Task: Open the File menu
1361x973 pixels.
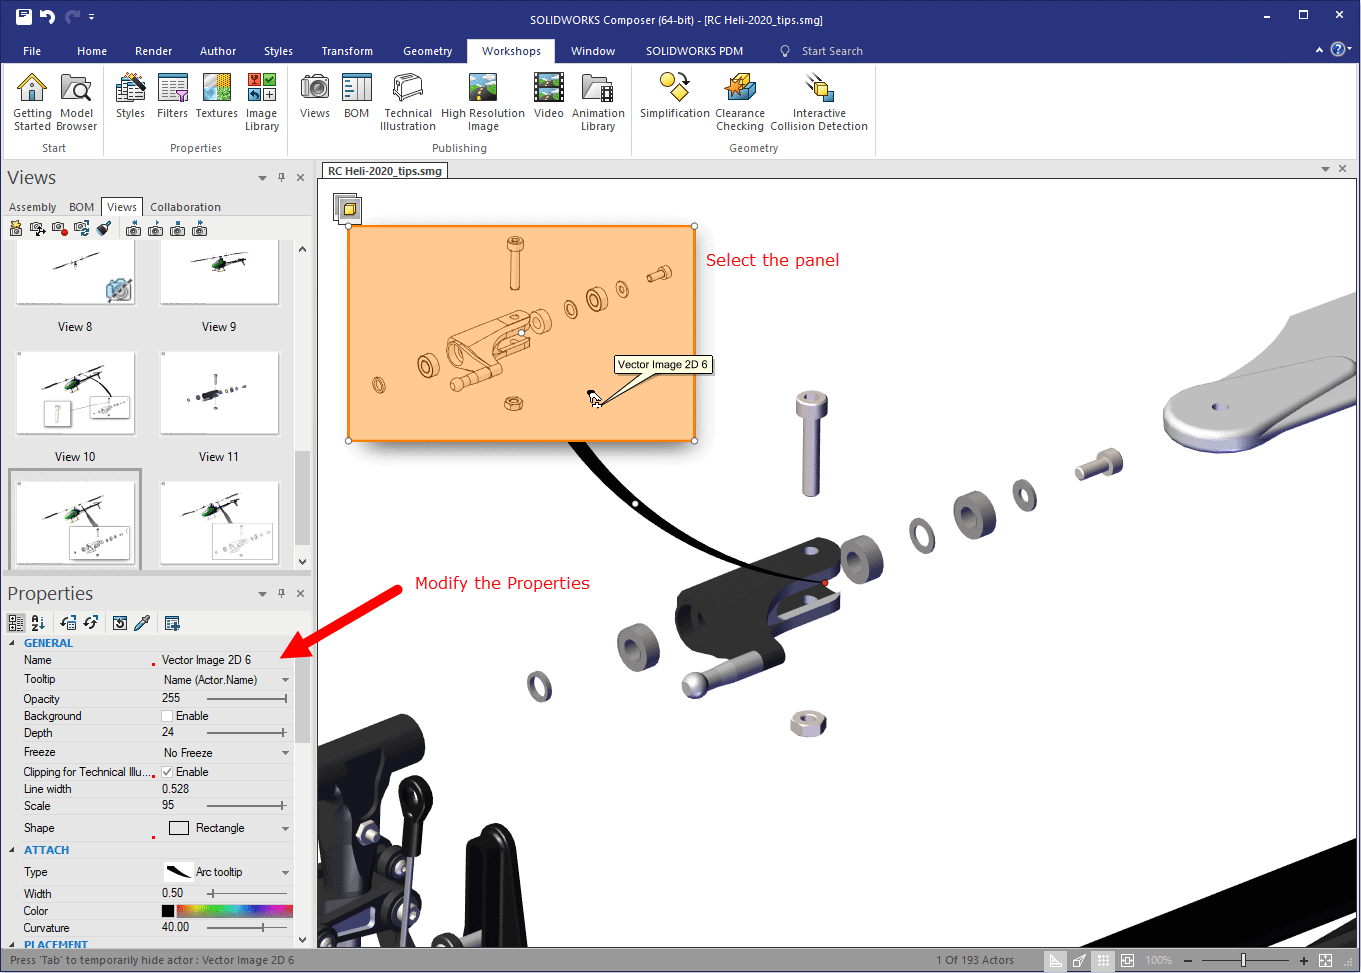Action: (32, 51)
